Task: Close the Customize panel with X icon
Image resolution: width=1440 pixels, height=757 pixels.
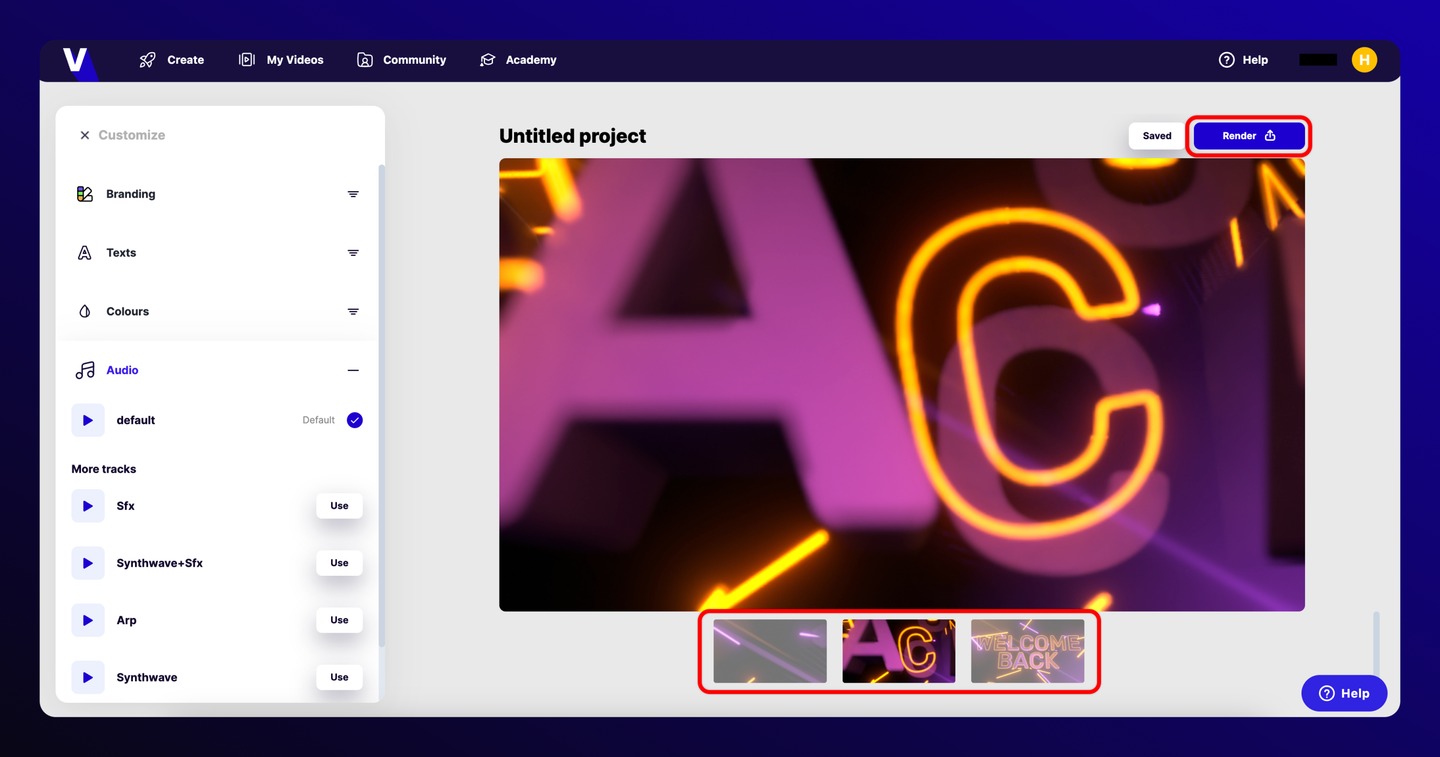Action: (x=85, y=135)
